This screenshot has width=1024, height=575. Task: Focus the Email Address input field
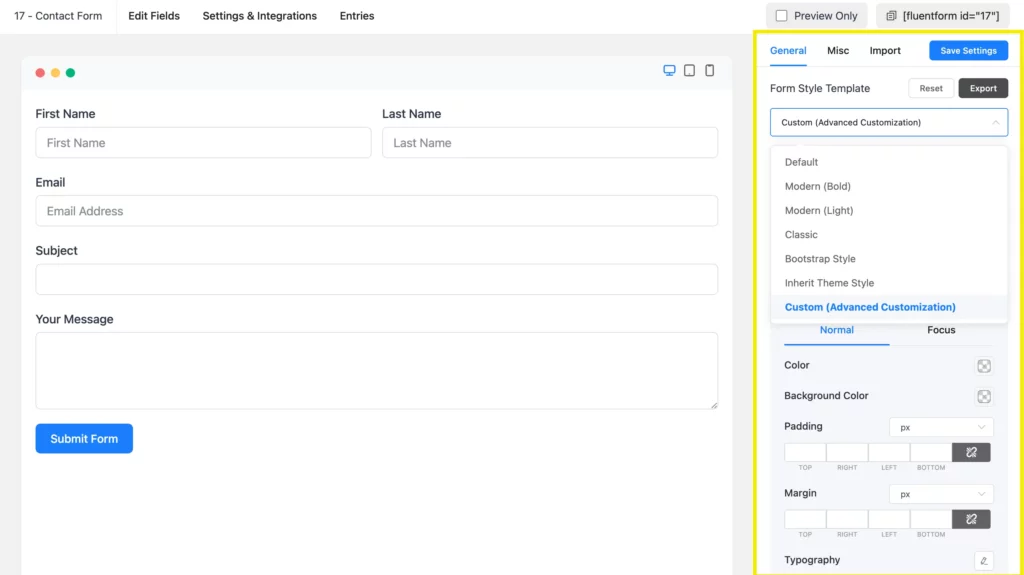click(377, 211)
